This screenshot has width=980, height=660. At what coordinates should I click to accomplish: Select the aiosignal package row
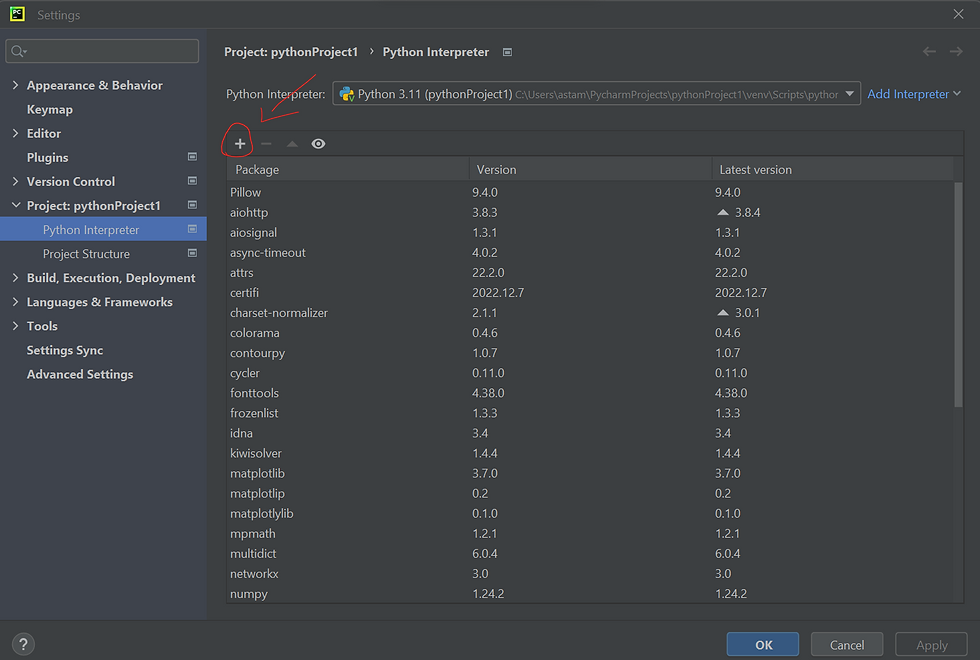point(591,232)
